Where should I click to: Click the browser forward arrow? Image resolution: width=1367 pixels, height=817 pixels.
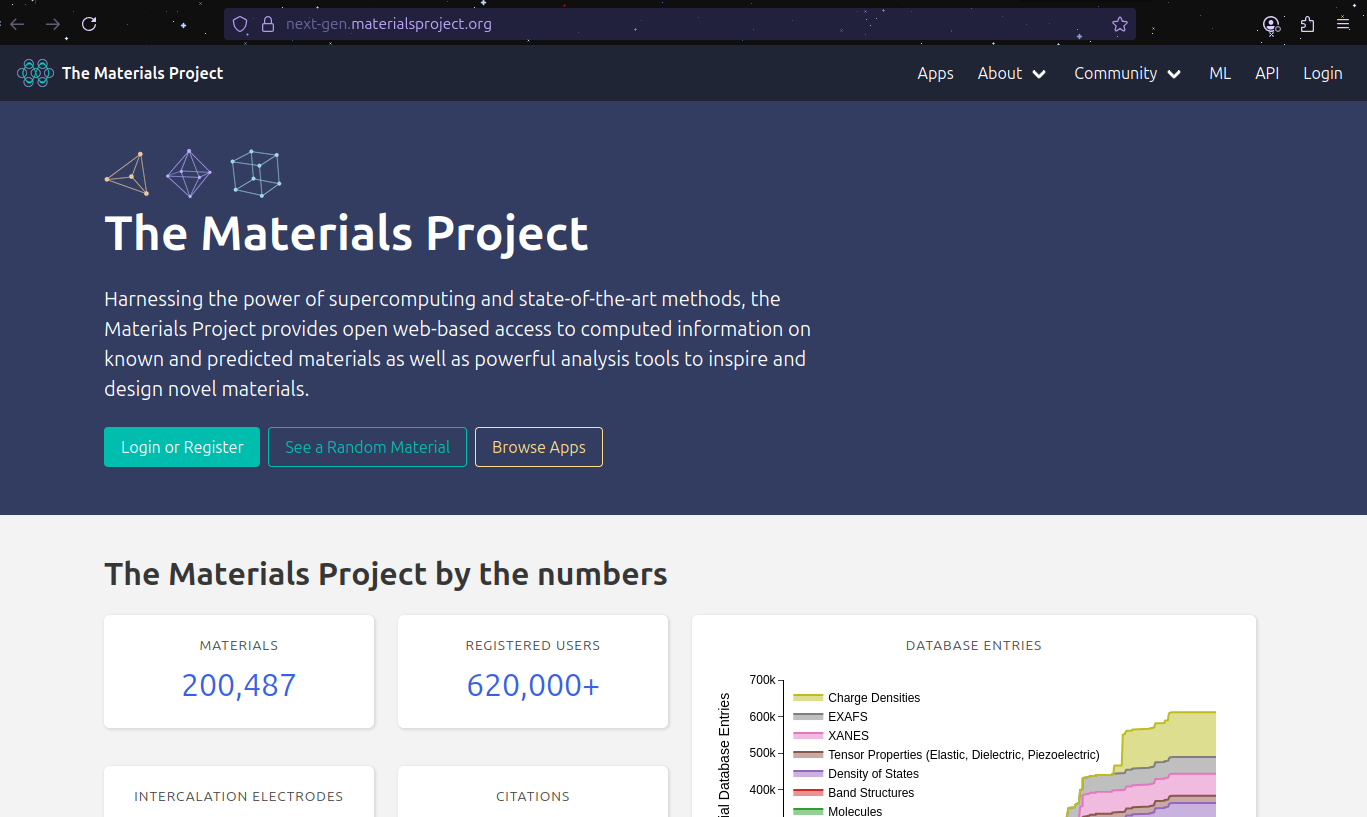(x=53, y=24)
